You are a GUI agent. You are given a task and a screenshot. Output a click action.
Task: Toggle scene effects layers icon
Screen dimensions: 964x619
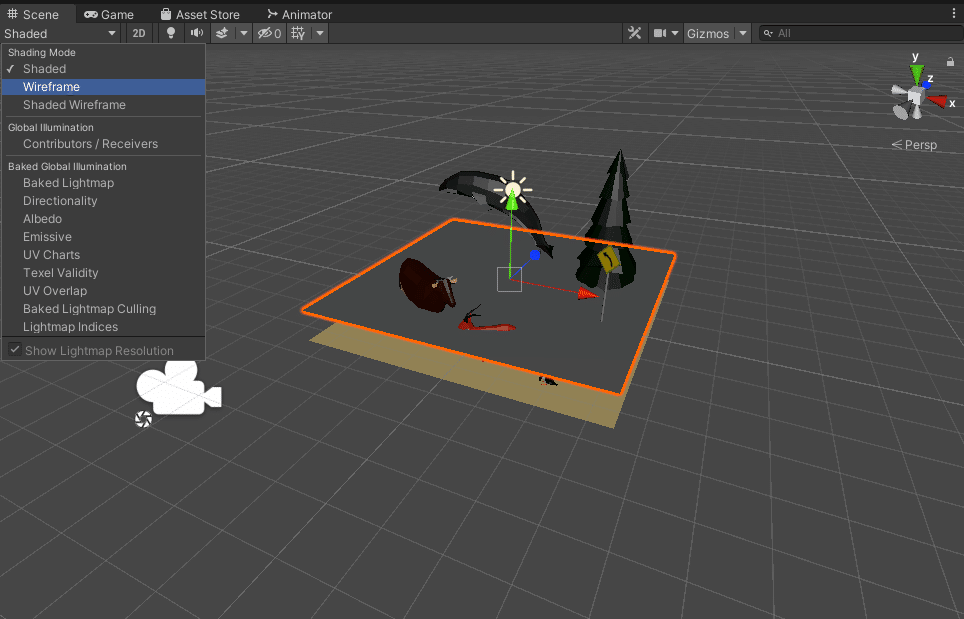(x=222, y=33)
